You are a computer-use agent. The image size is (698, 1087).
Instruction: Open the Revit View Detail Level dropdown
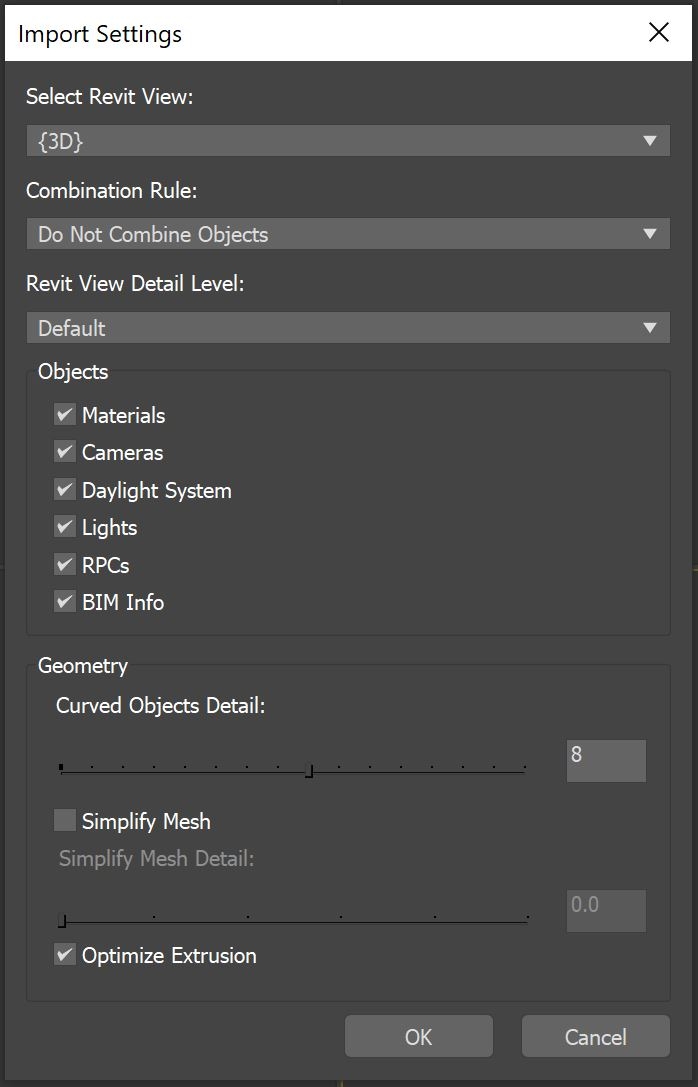coord(347,328)
